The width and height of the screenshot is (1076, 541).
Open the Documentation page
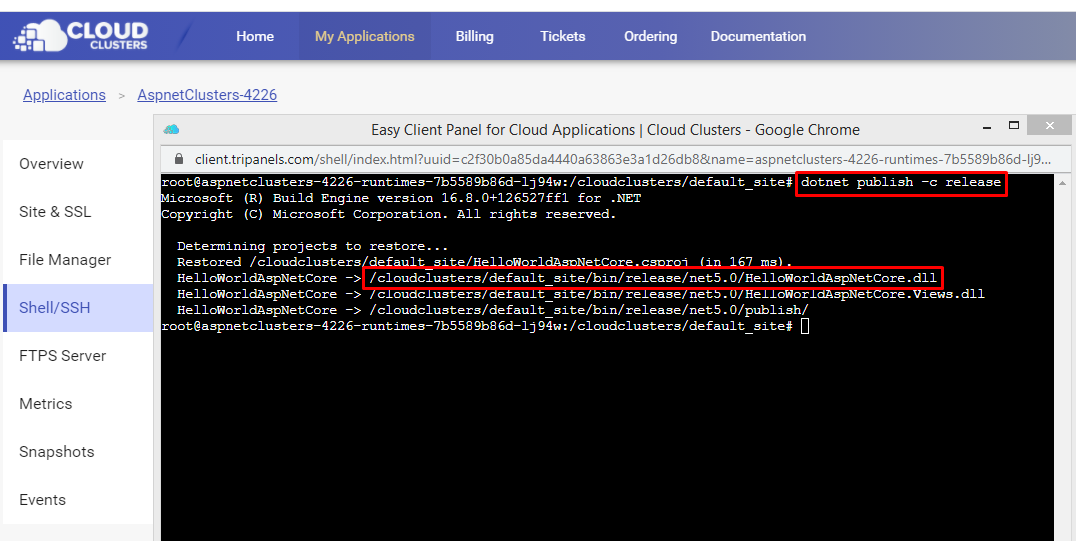758,36
